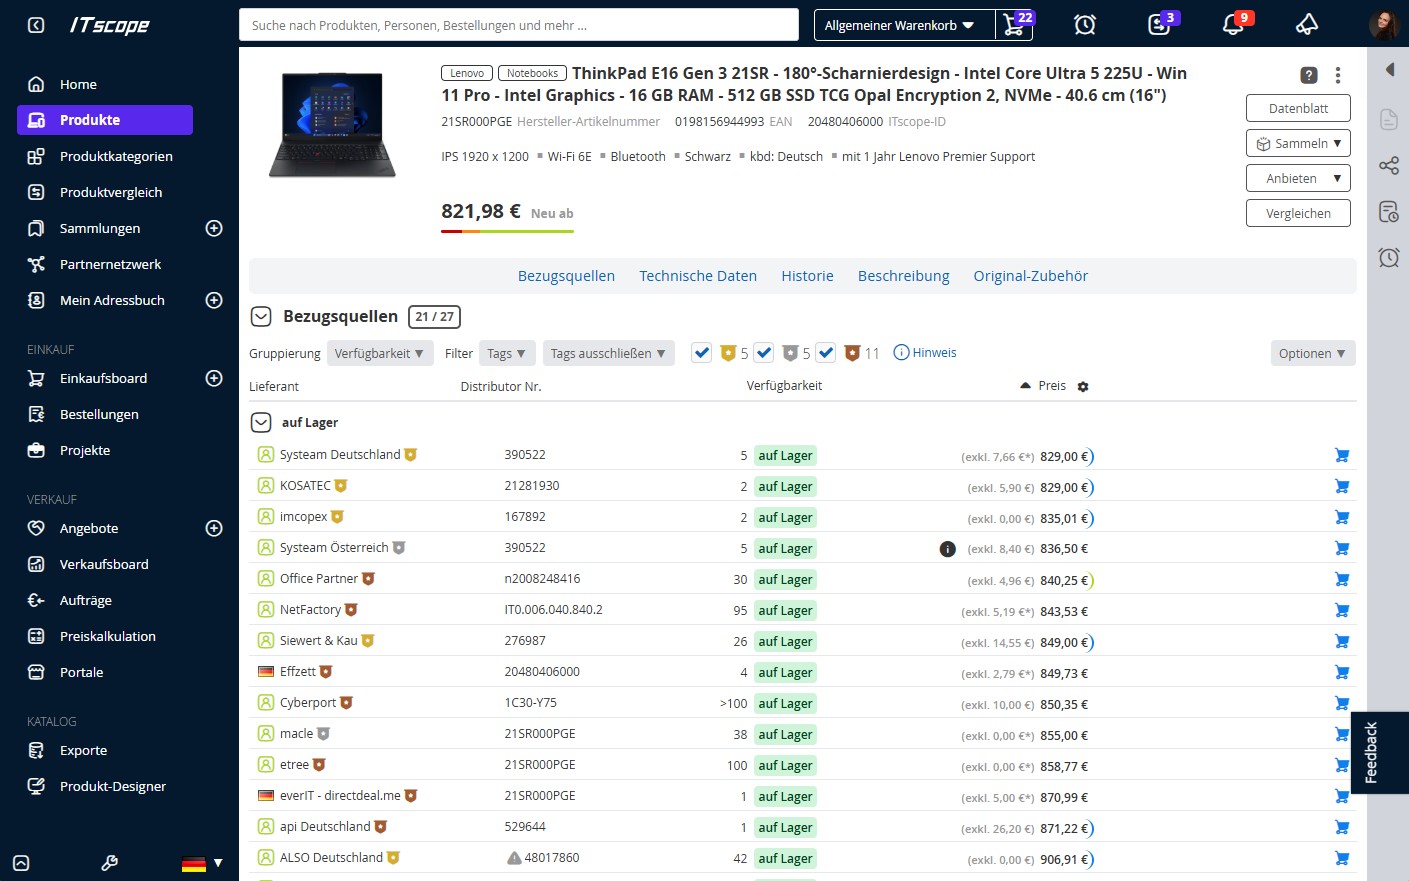Toggle the gold badge supplier checkbox

point(702,353)
